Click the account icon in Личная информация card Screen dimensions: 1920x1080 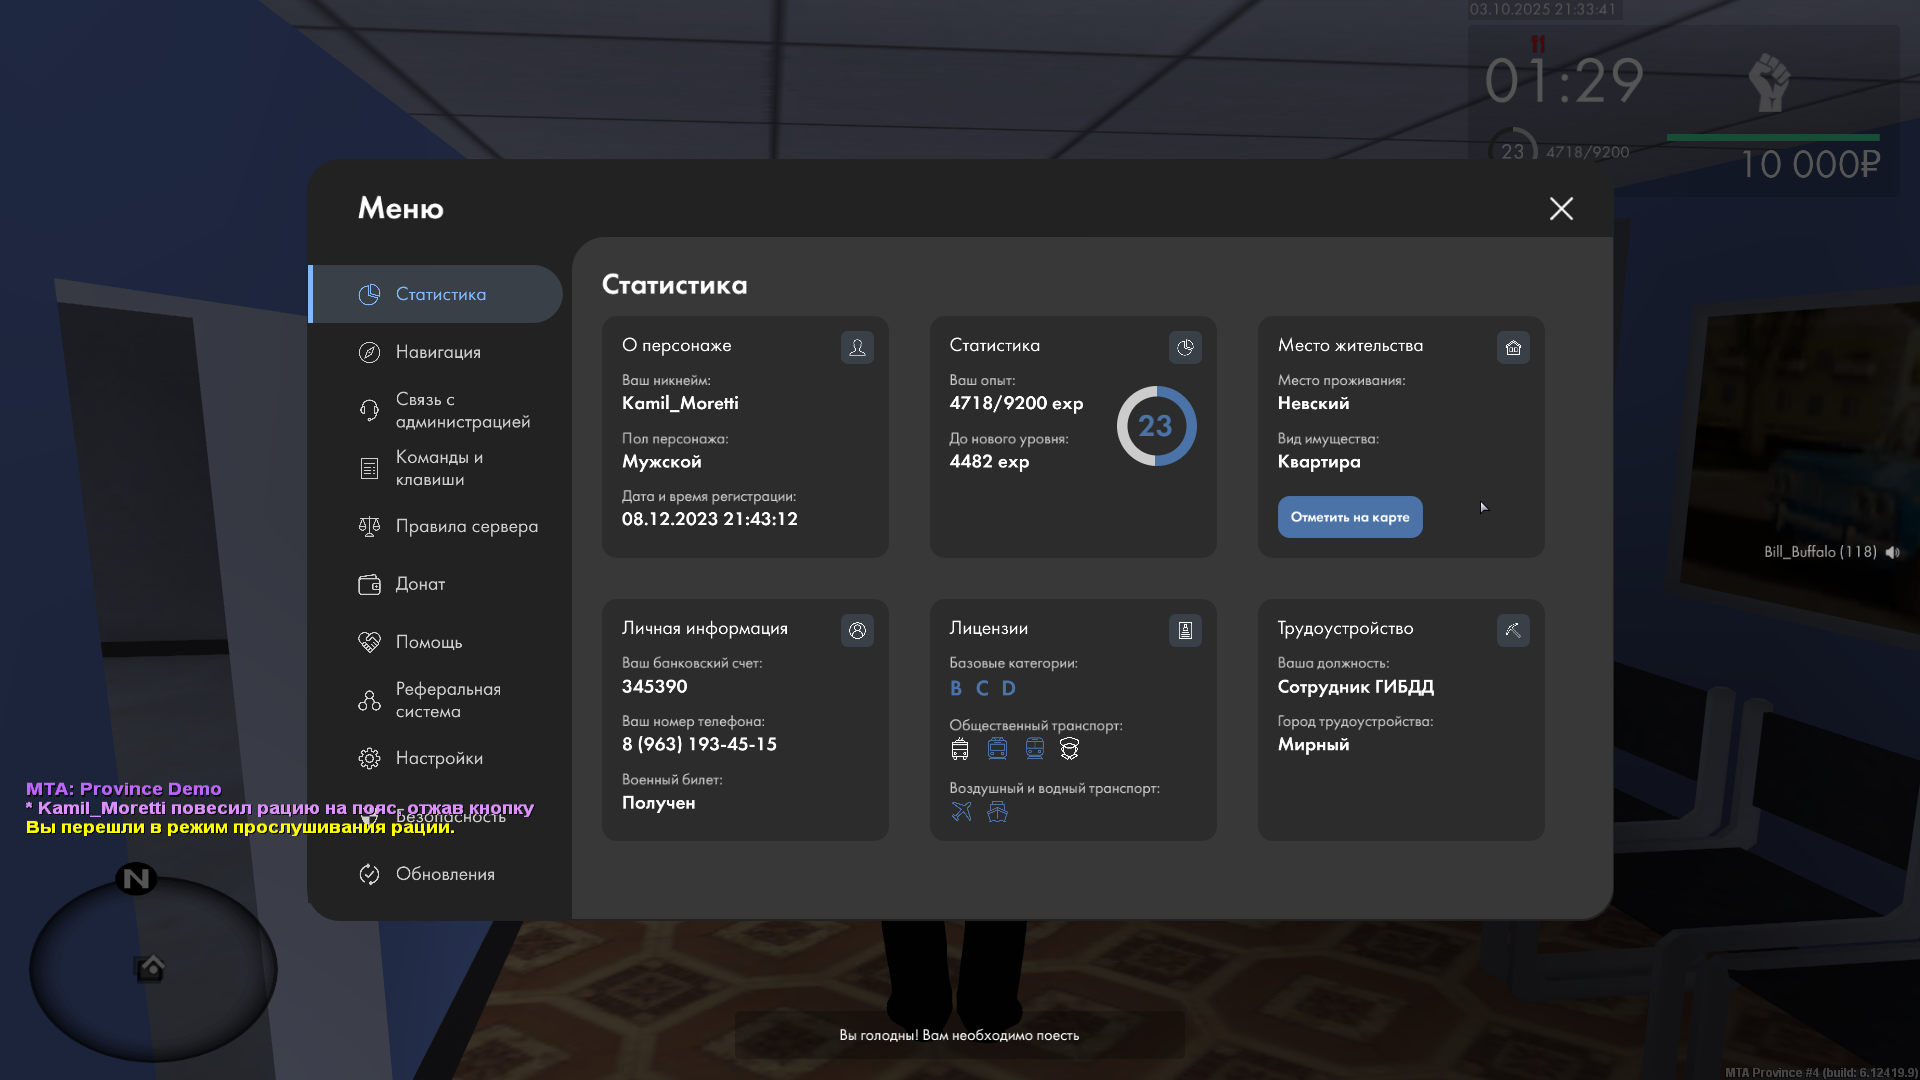pyautogui.click(x=857, y=630)
